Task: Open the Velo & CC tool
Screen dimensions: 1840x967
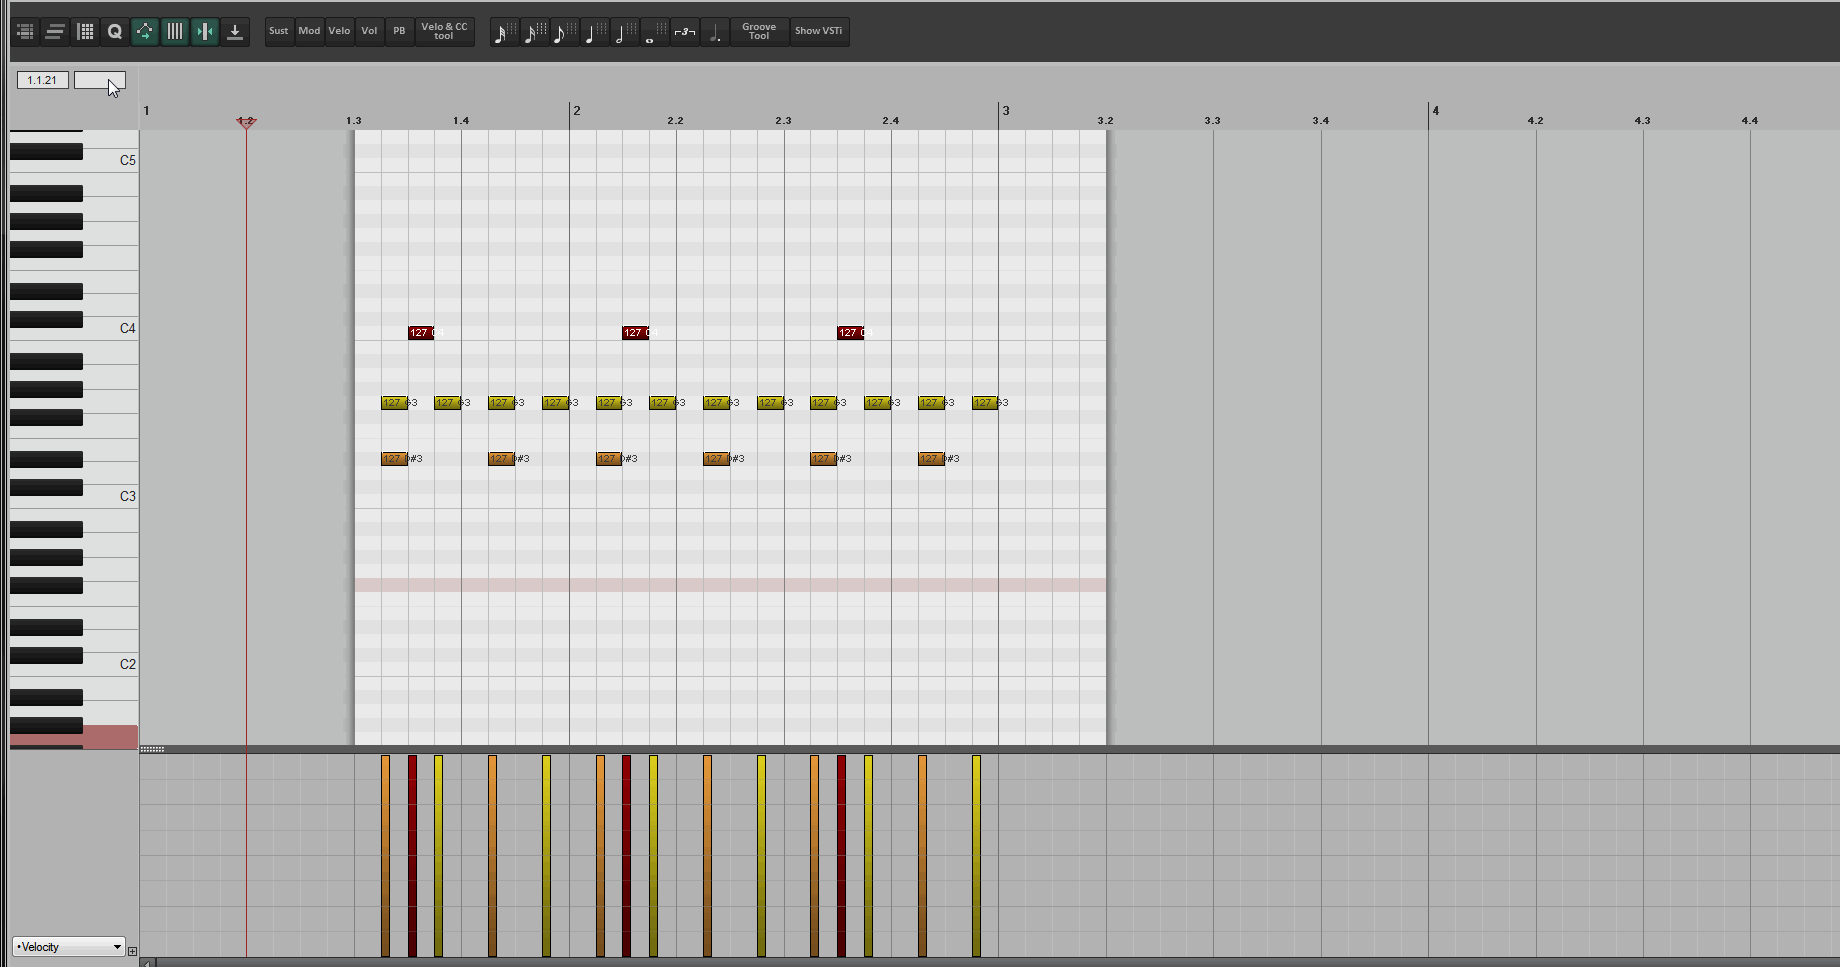Action: (x=444, y=31)
